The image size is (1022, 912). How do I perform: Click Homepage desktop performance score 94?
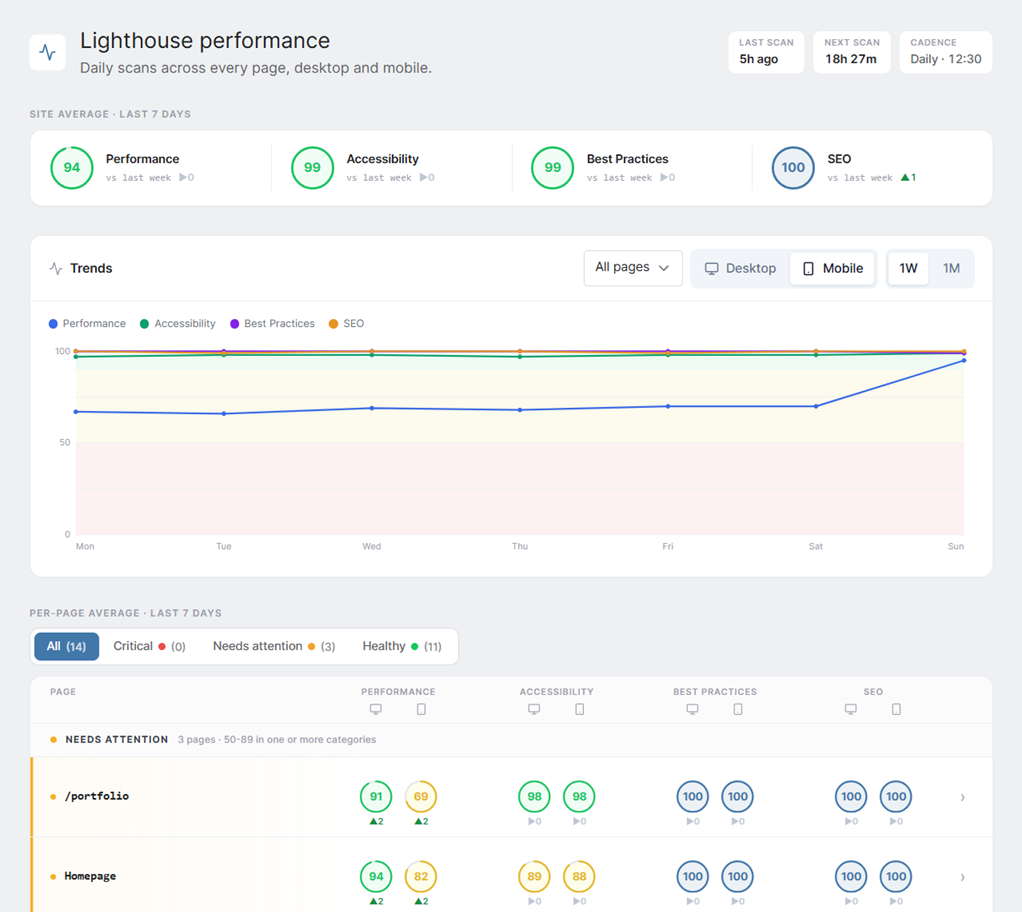(376, 877)
